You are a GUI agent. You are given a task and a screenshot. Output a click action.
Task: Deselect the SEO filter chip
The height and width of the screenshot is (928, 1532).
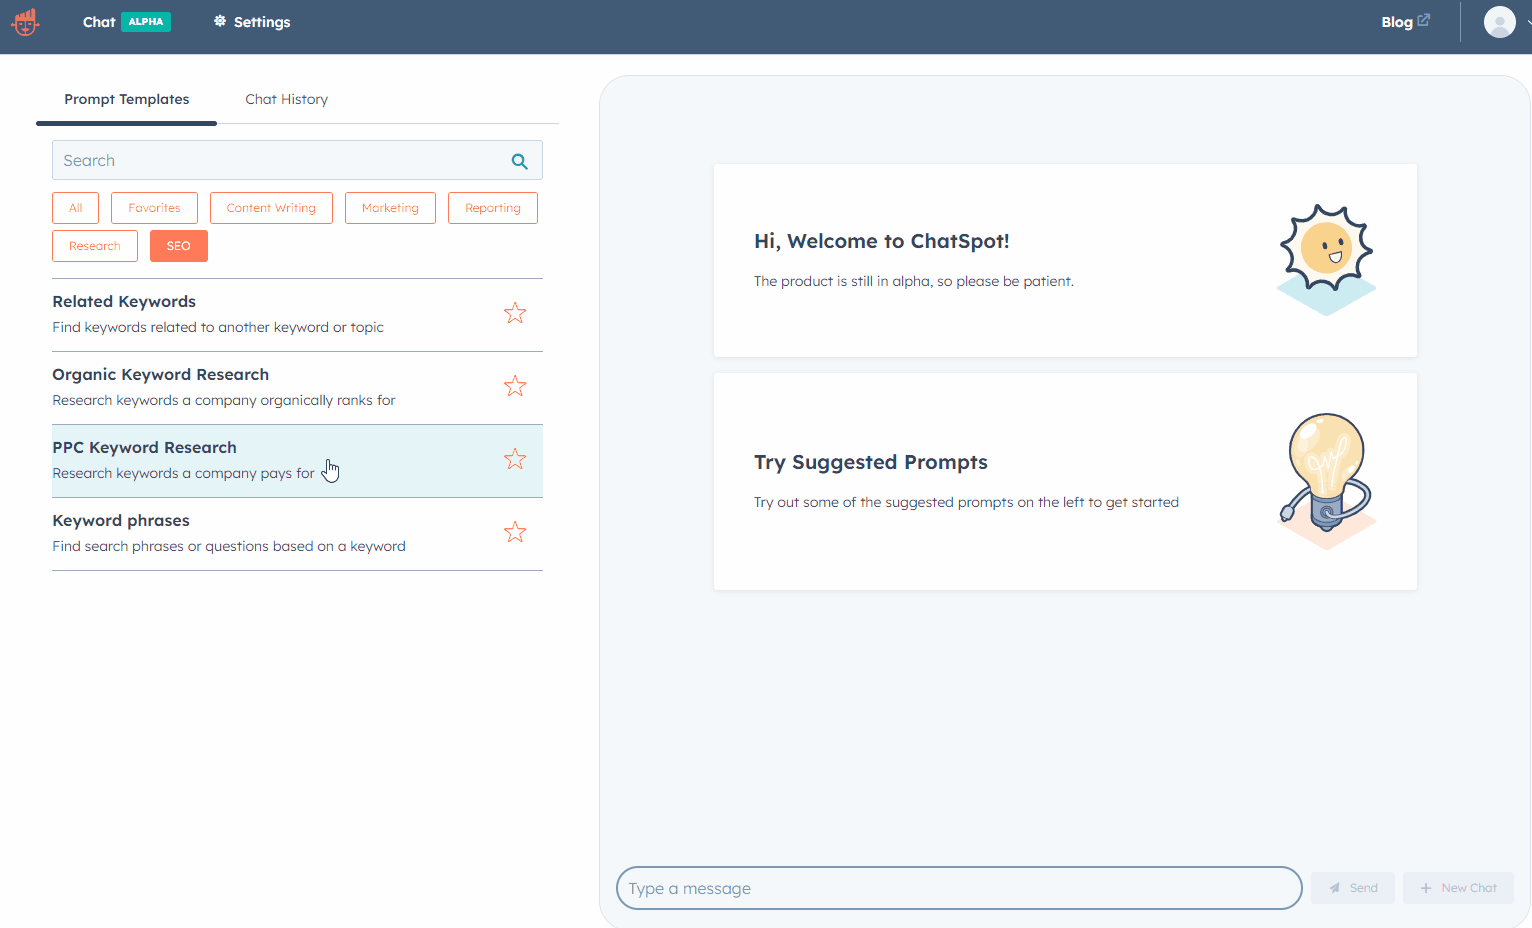(179, 246)
